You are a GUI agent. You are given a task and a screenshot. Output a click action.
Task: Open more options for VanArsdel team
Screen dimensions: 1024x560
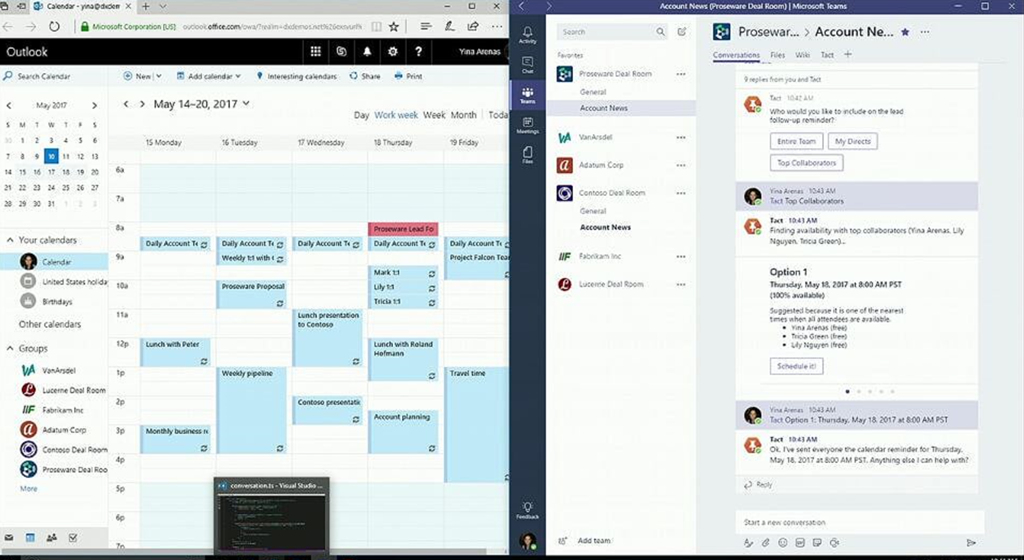[x=681, y=137]
